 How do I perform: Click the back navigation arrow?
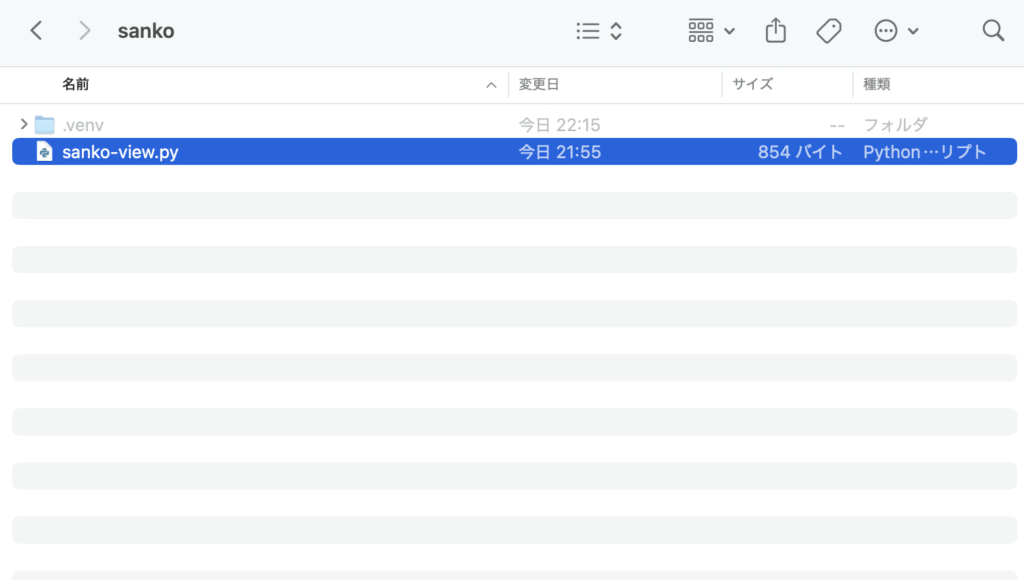[x=36, y=31]
